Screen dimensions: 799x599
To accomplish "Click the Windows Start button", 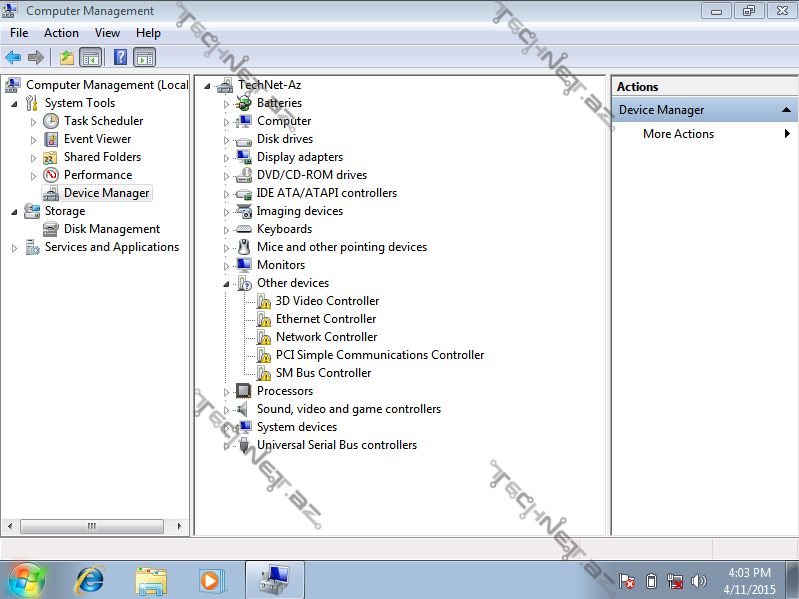I will (27, 579).
